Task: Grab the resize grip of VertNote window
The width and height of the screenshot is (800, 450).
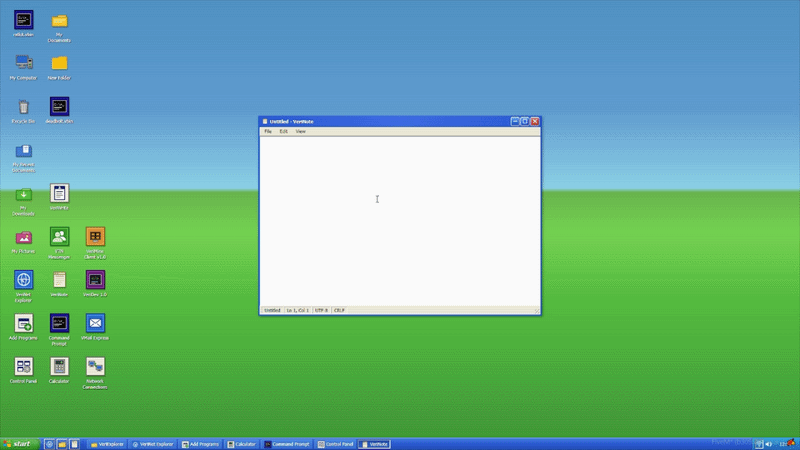Action: [537, 311]
